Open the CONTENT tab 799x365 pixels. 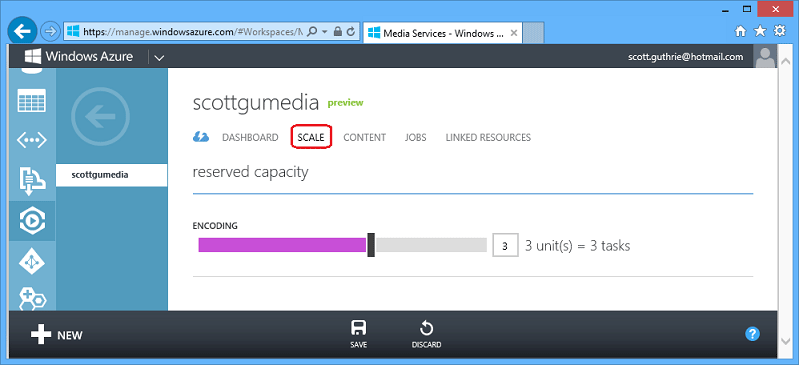pos(364,138)
